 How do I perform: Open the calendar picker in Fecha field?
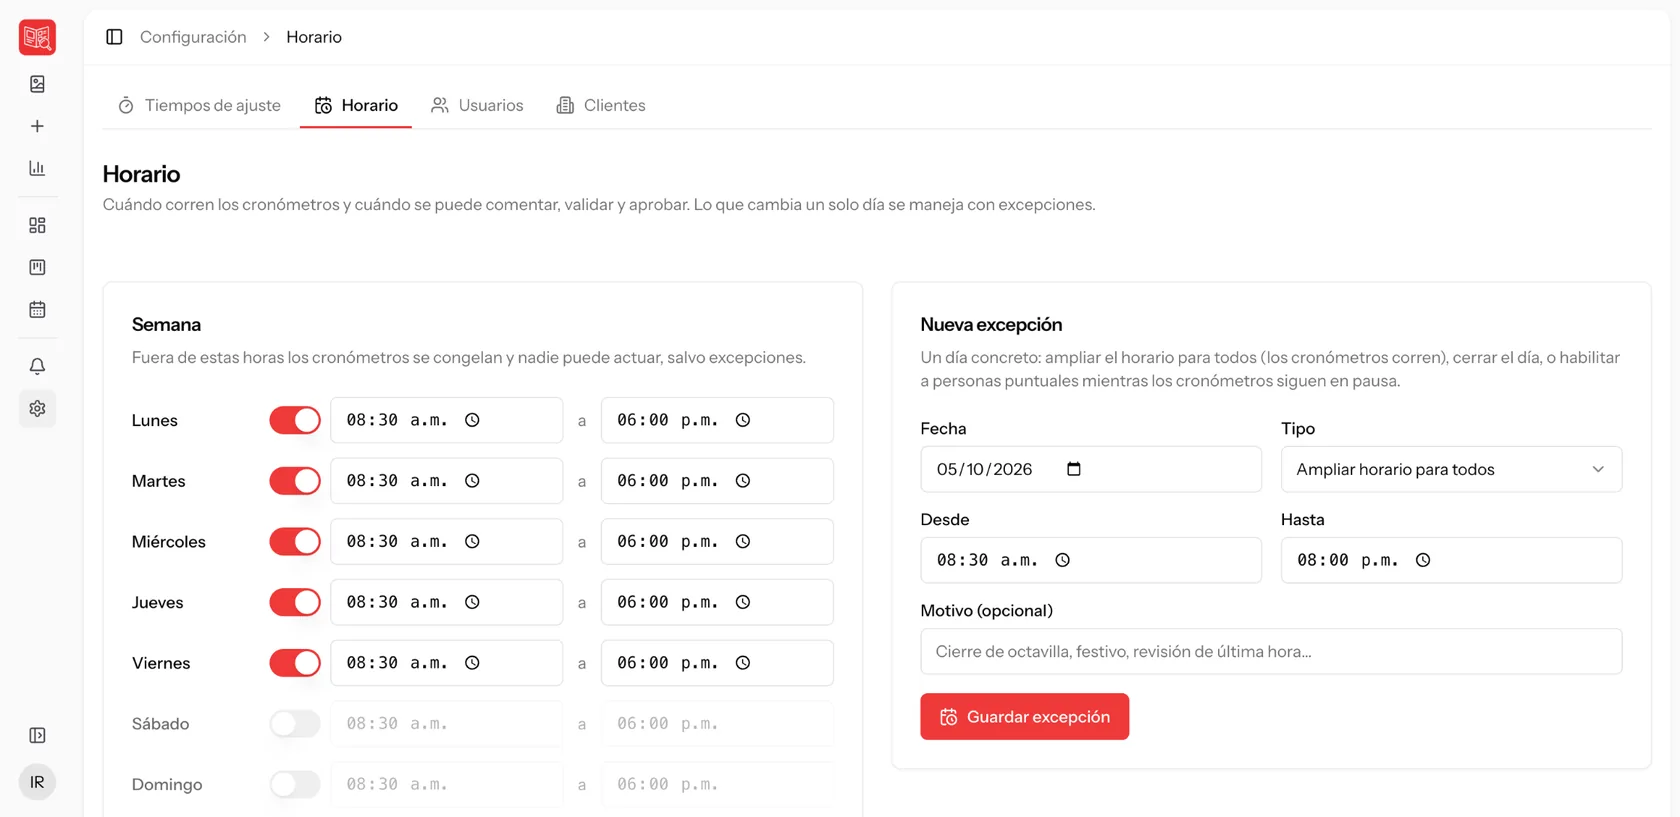1074,469
